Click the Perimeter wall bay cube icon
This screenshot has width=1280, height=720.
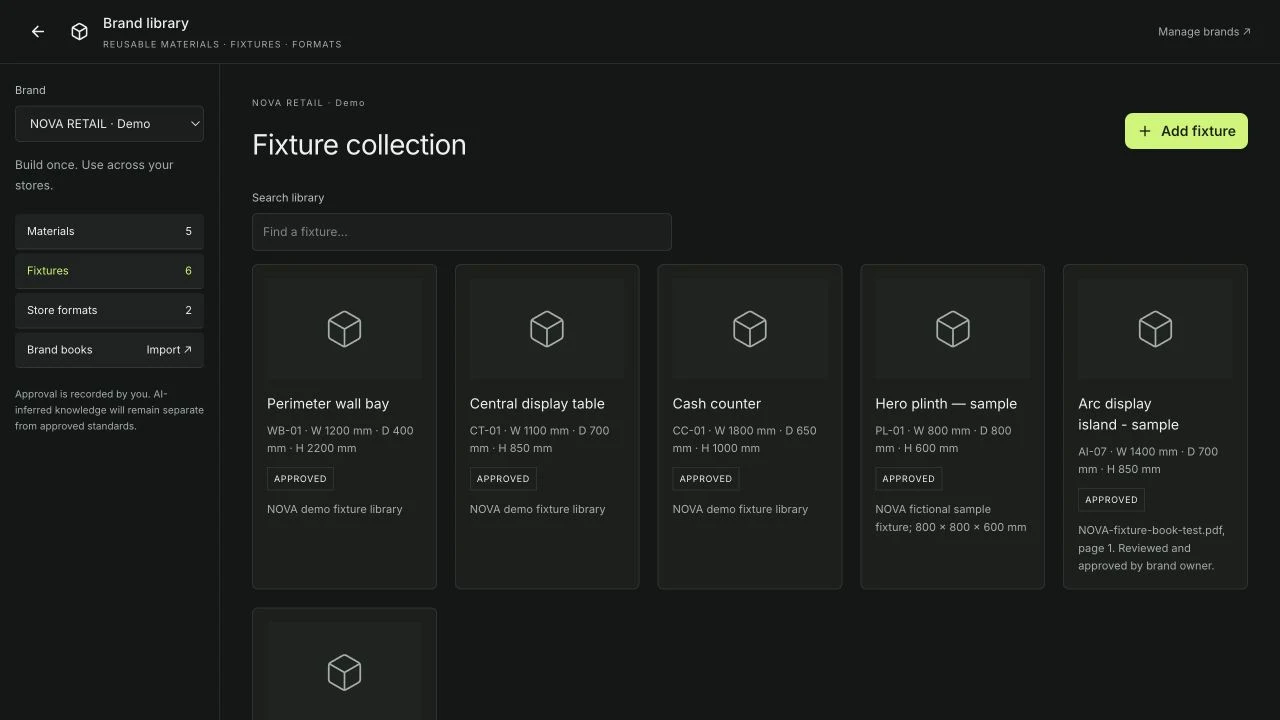[344, 329]
